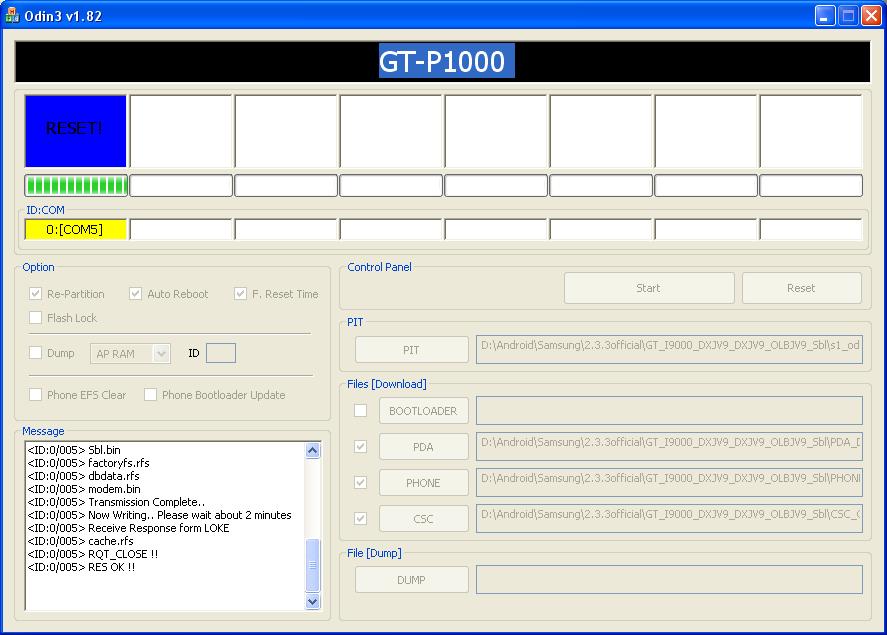Click the PDA file path field
This screenshot has width=887, height=635.
tap(669, 447)
